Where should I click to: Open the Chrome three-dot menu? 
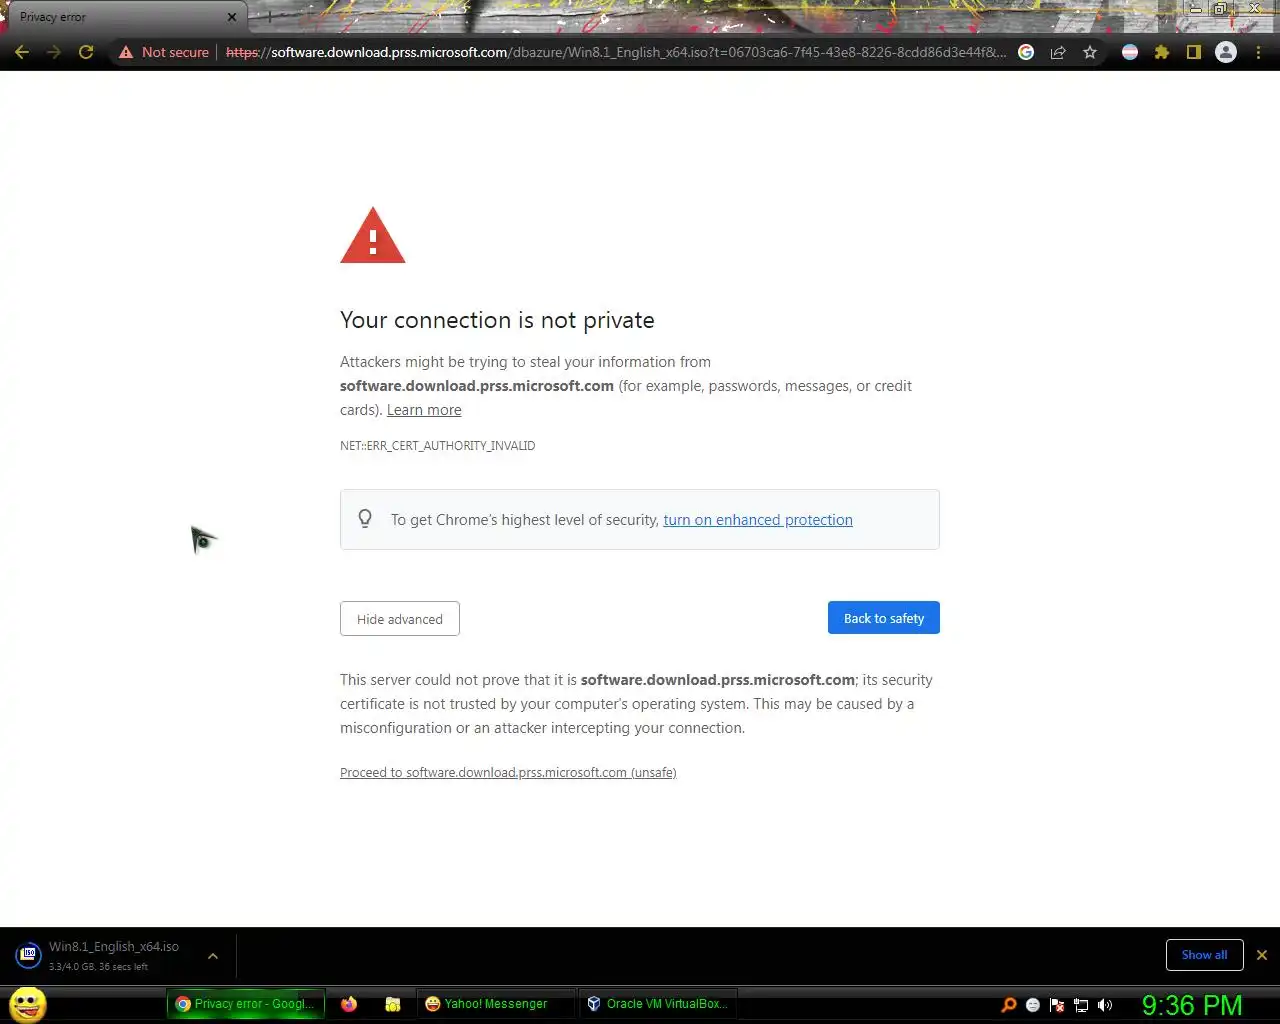[x=1258, y=52]
